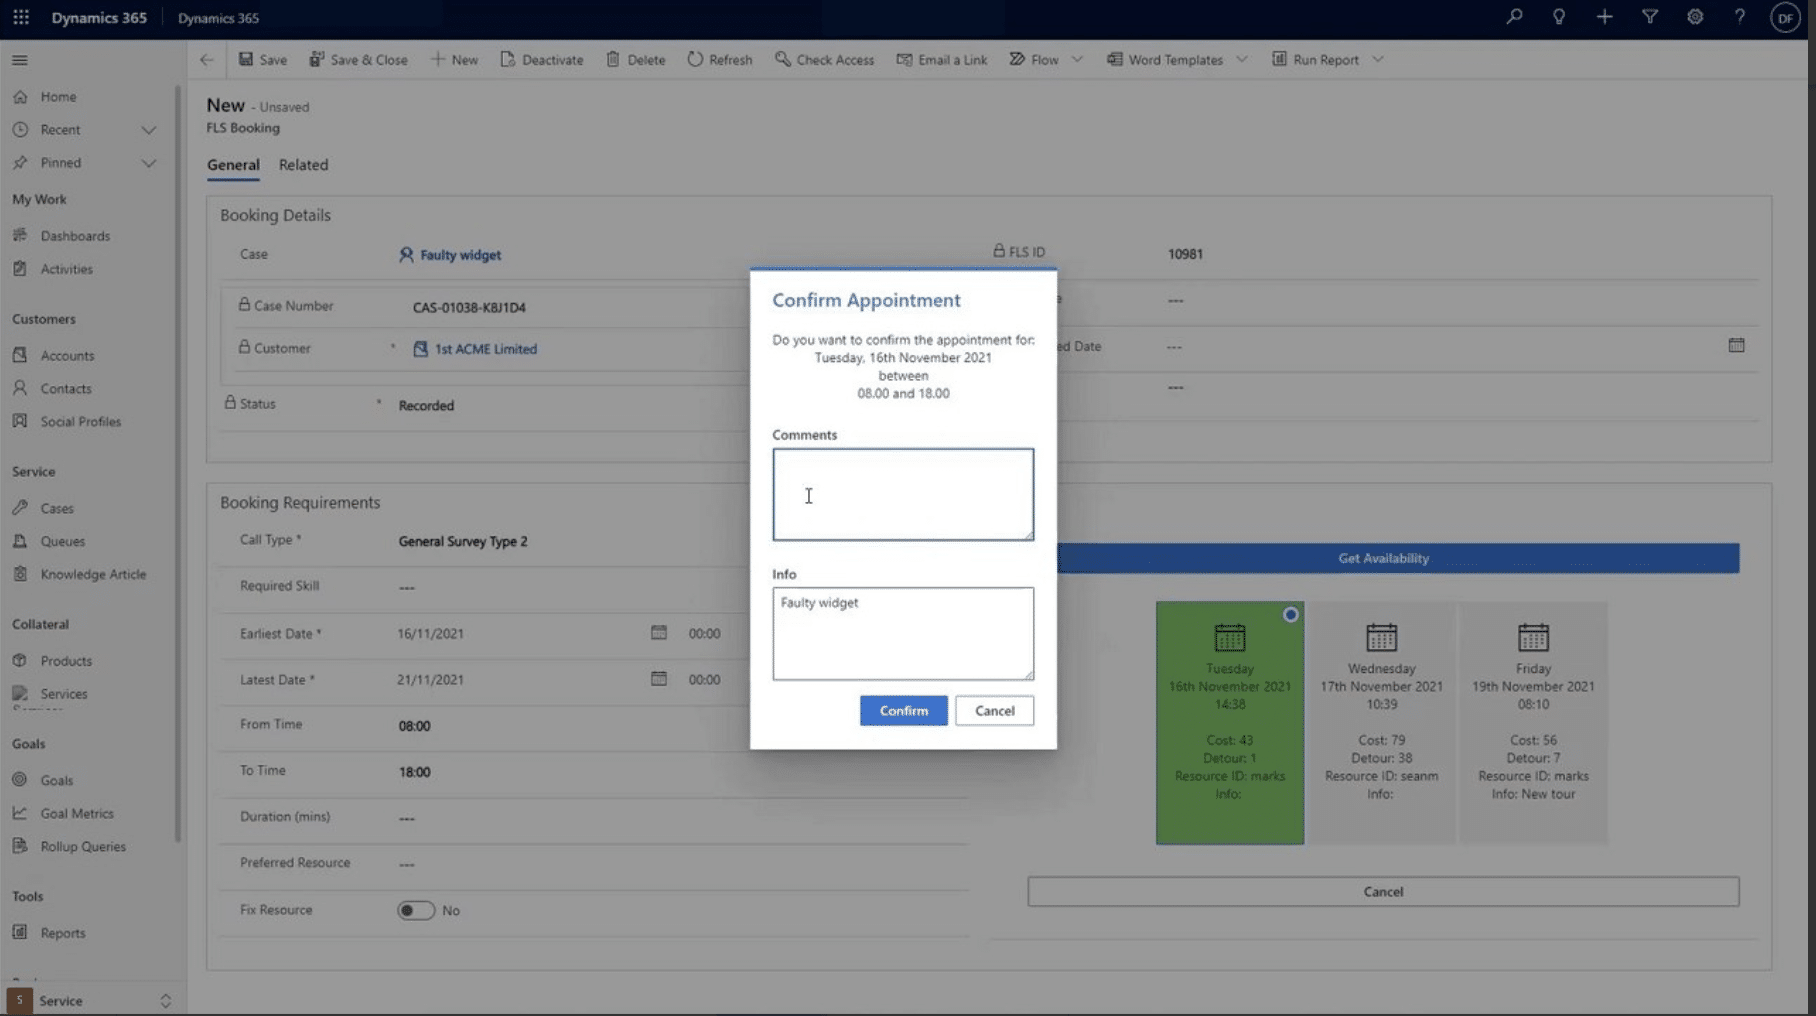1816x1016 pixels.
Task: Select Knowledge Article in the sidebar
Action: (x=92, y=574)
